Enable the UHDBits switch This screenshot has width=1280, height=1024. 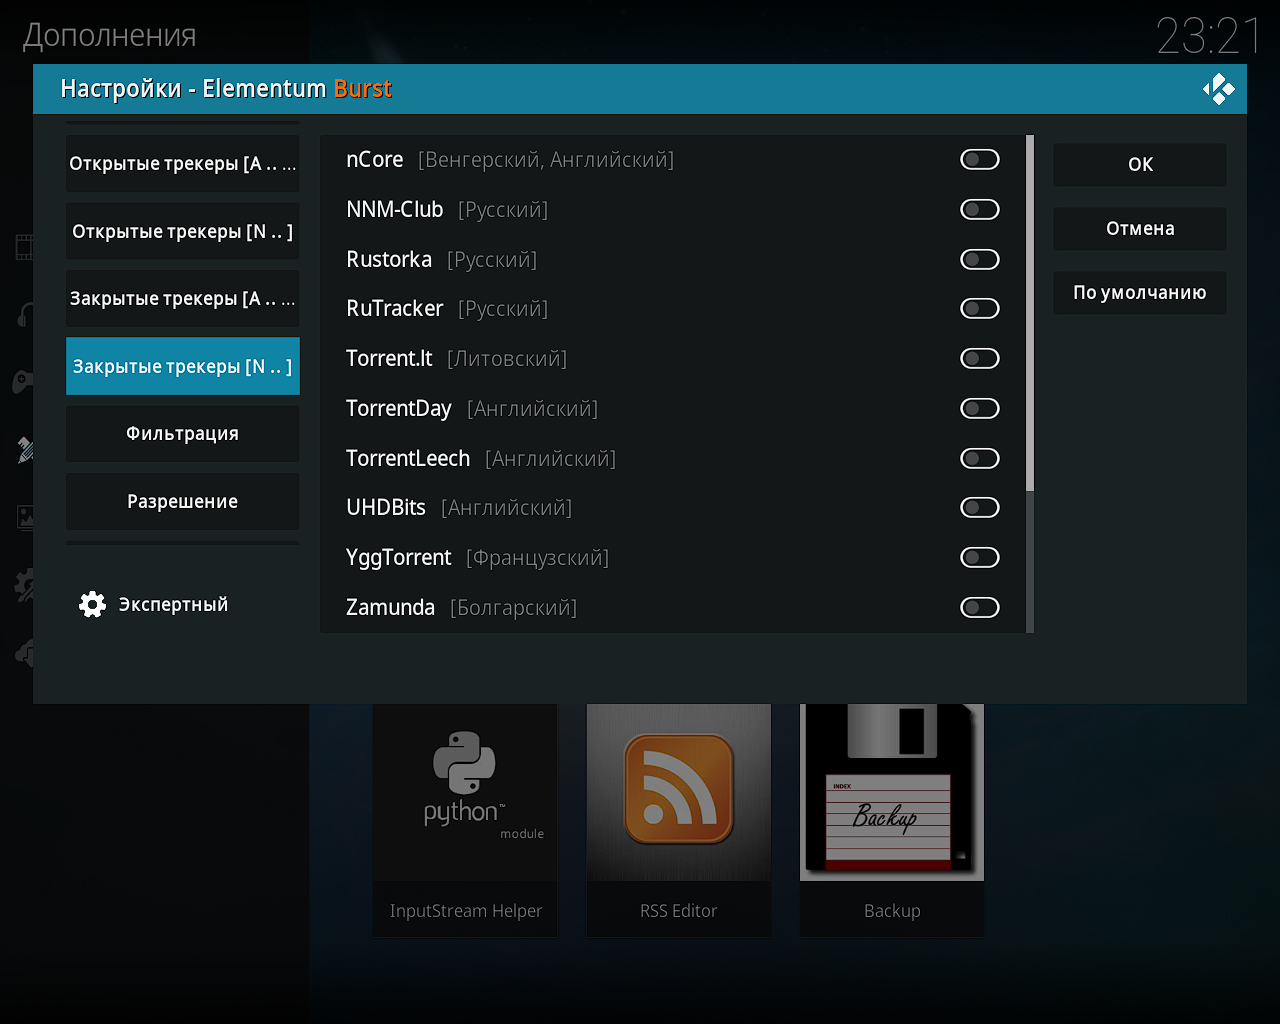point(980,508)
